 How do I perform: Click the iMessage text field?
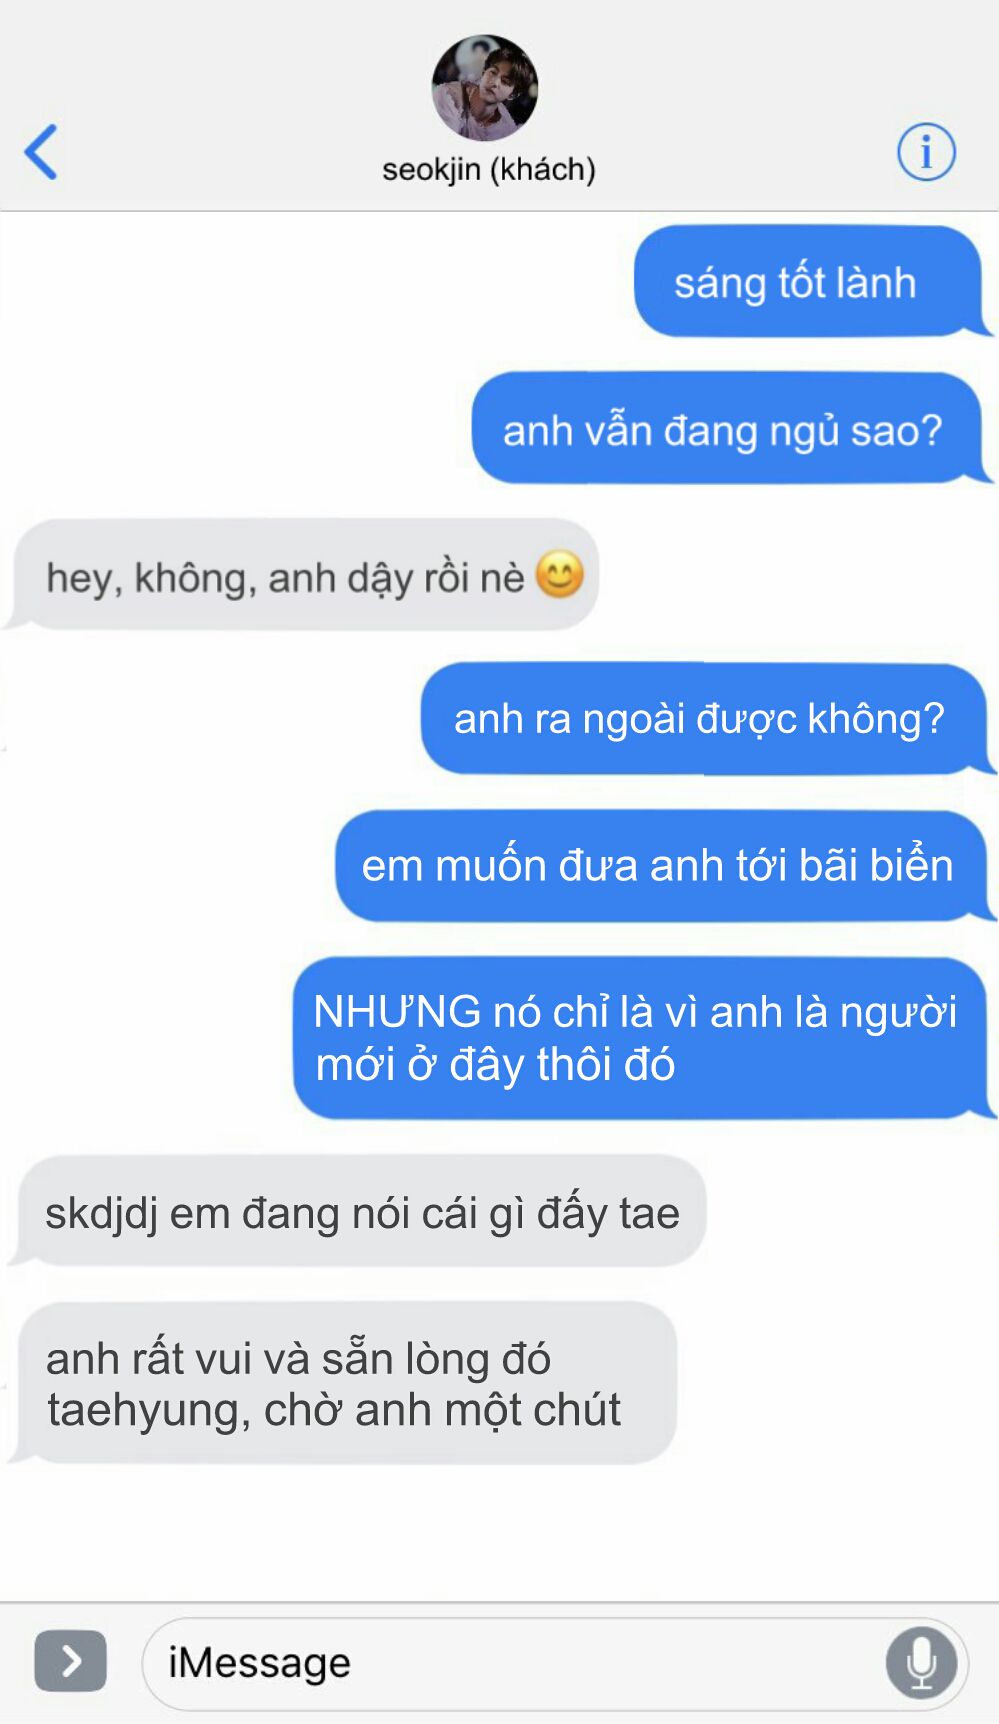point(555,1663)
